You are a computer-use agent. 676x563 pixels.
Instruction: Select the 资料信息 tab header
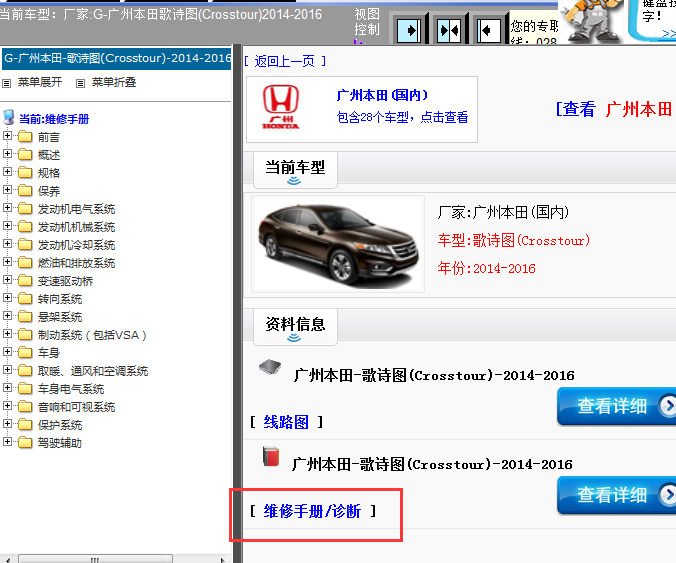[x=295, y=326]
